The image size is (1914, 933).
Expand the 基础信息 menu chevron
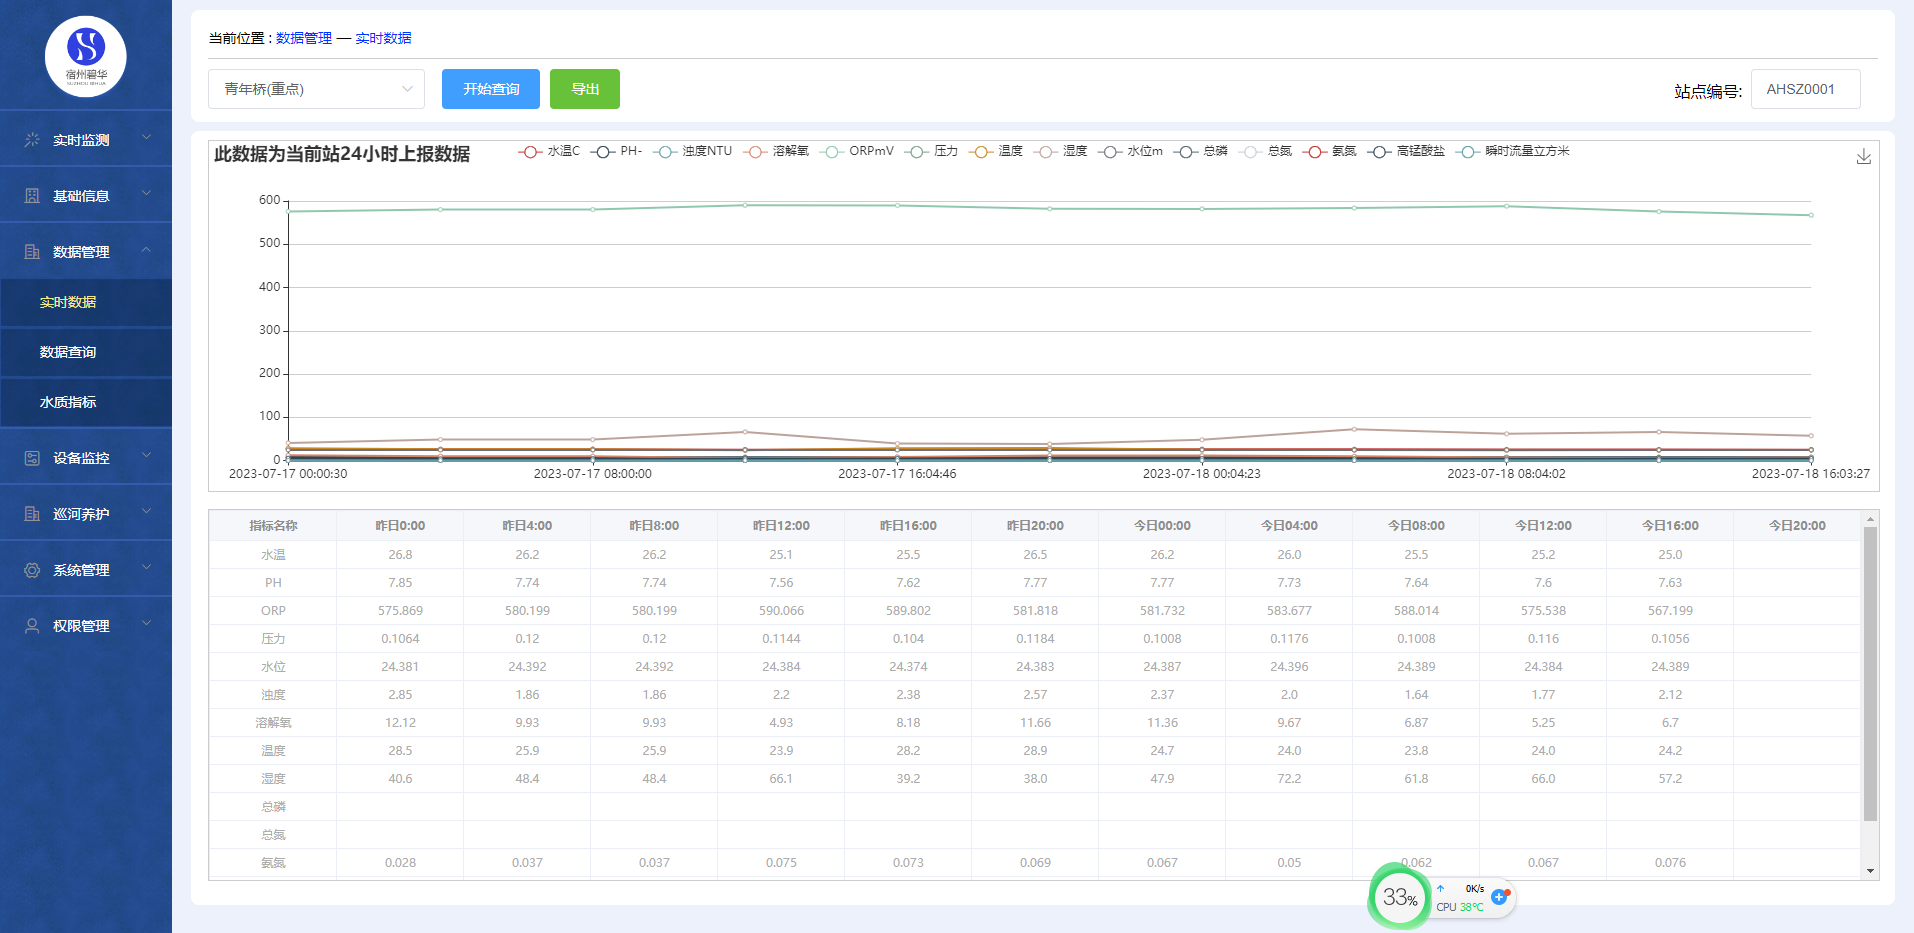(x=147, y=193)
